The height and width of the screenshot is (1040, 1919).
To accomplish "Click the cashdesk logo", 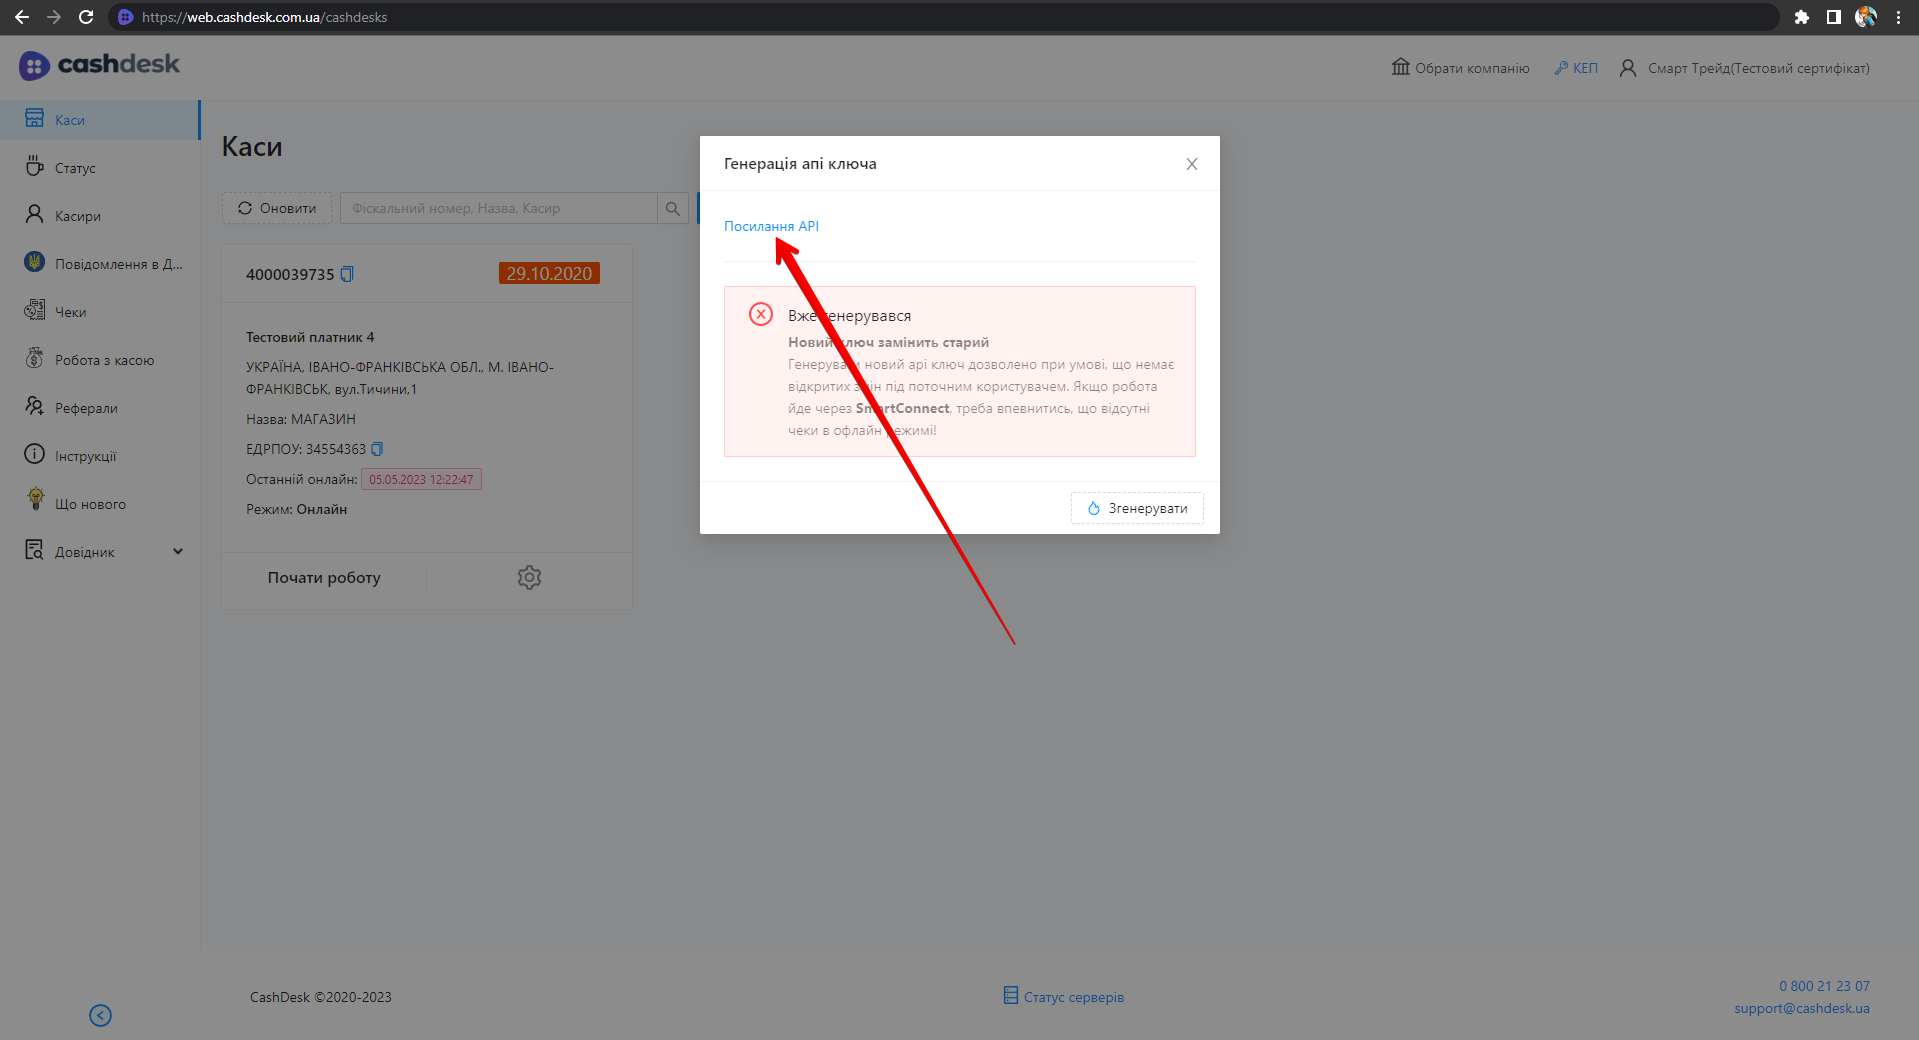I will [x=99, y=65].
